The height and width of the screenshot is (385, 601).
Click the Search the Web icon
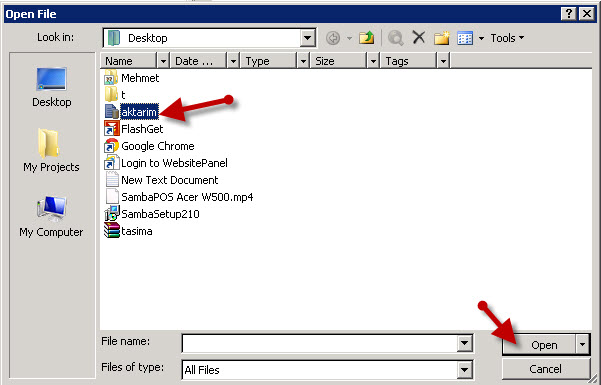coord(396,38)
